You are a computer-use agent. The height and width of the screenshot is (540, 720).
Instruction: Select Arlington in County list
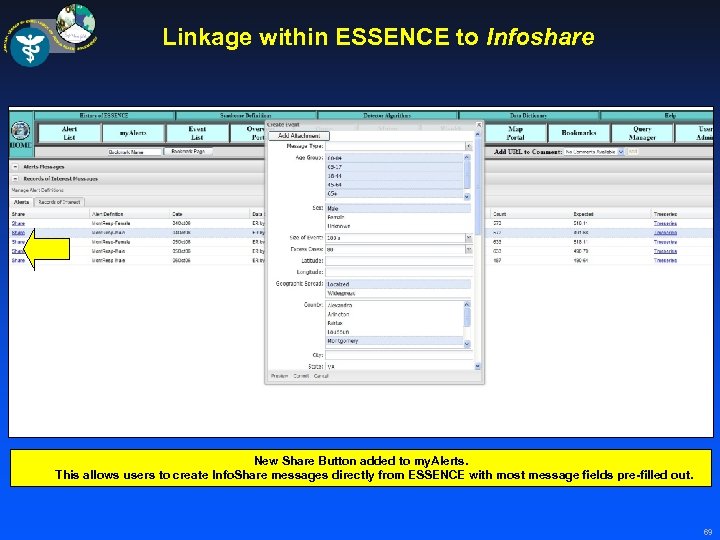pyautogui.click(x=394, y=314)
